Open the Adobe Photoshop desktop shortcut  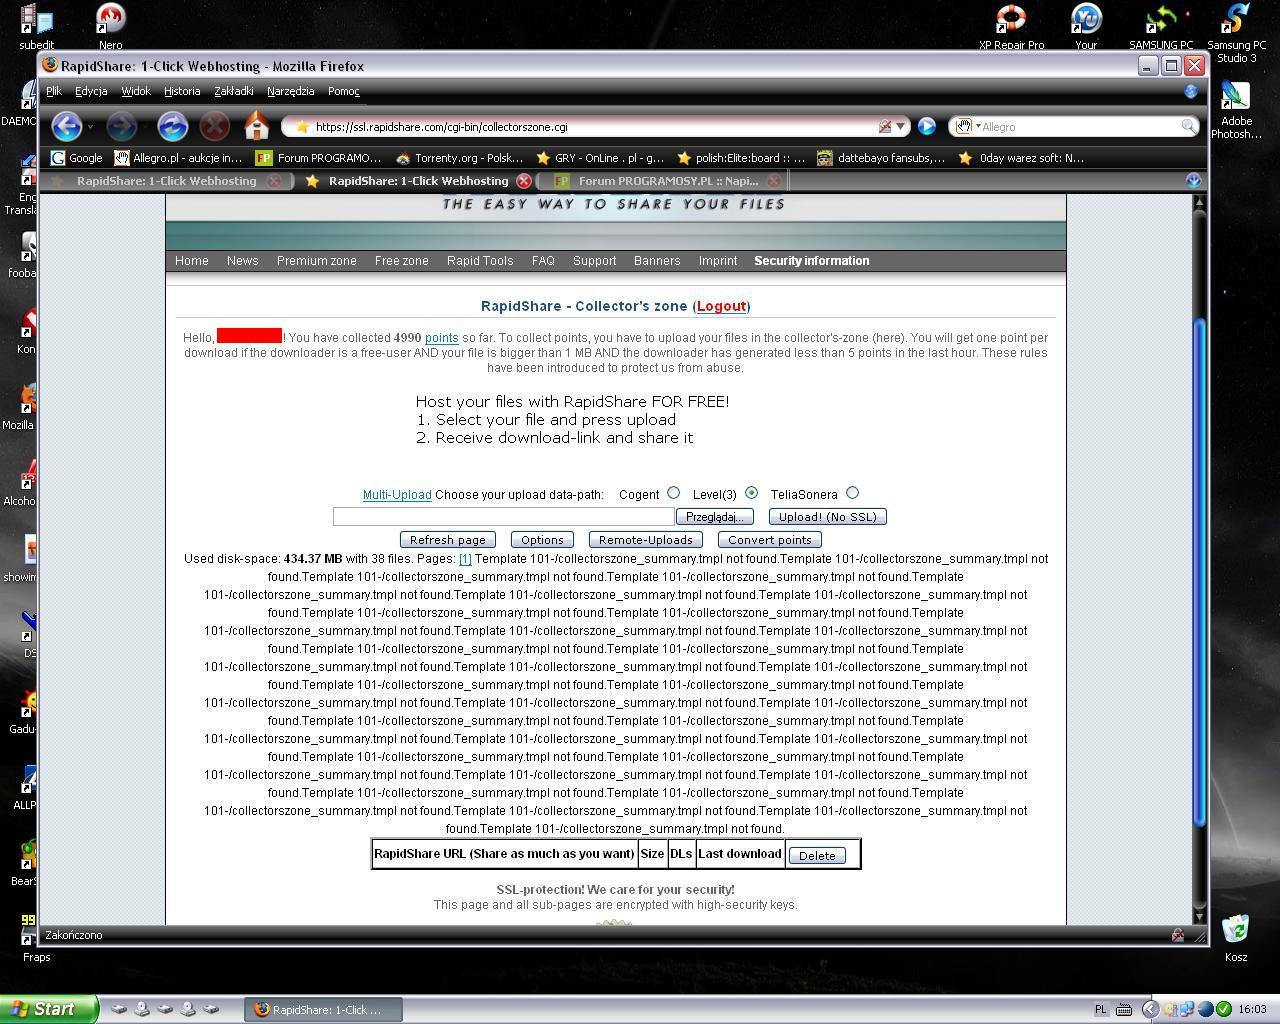pos(1236,110)
